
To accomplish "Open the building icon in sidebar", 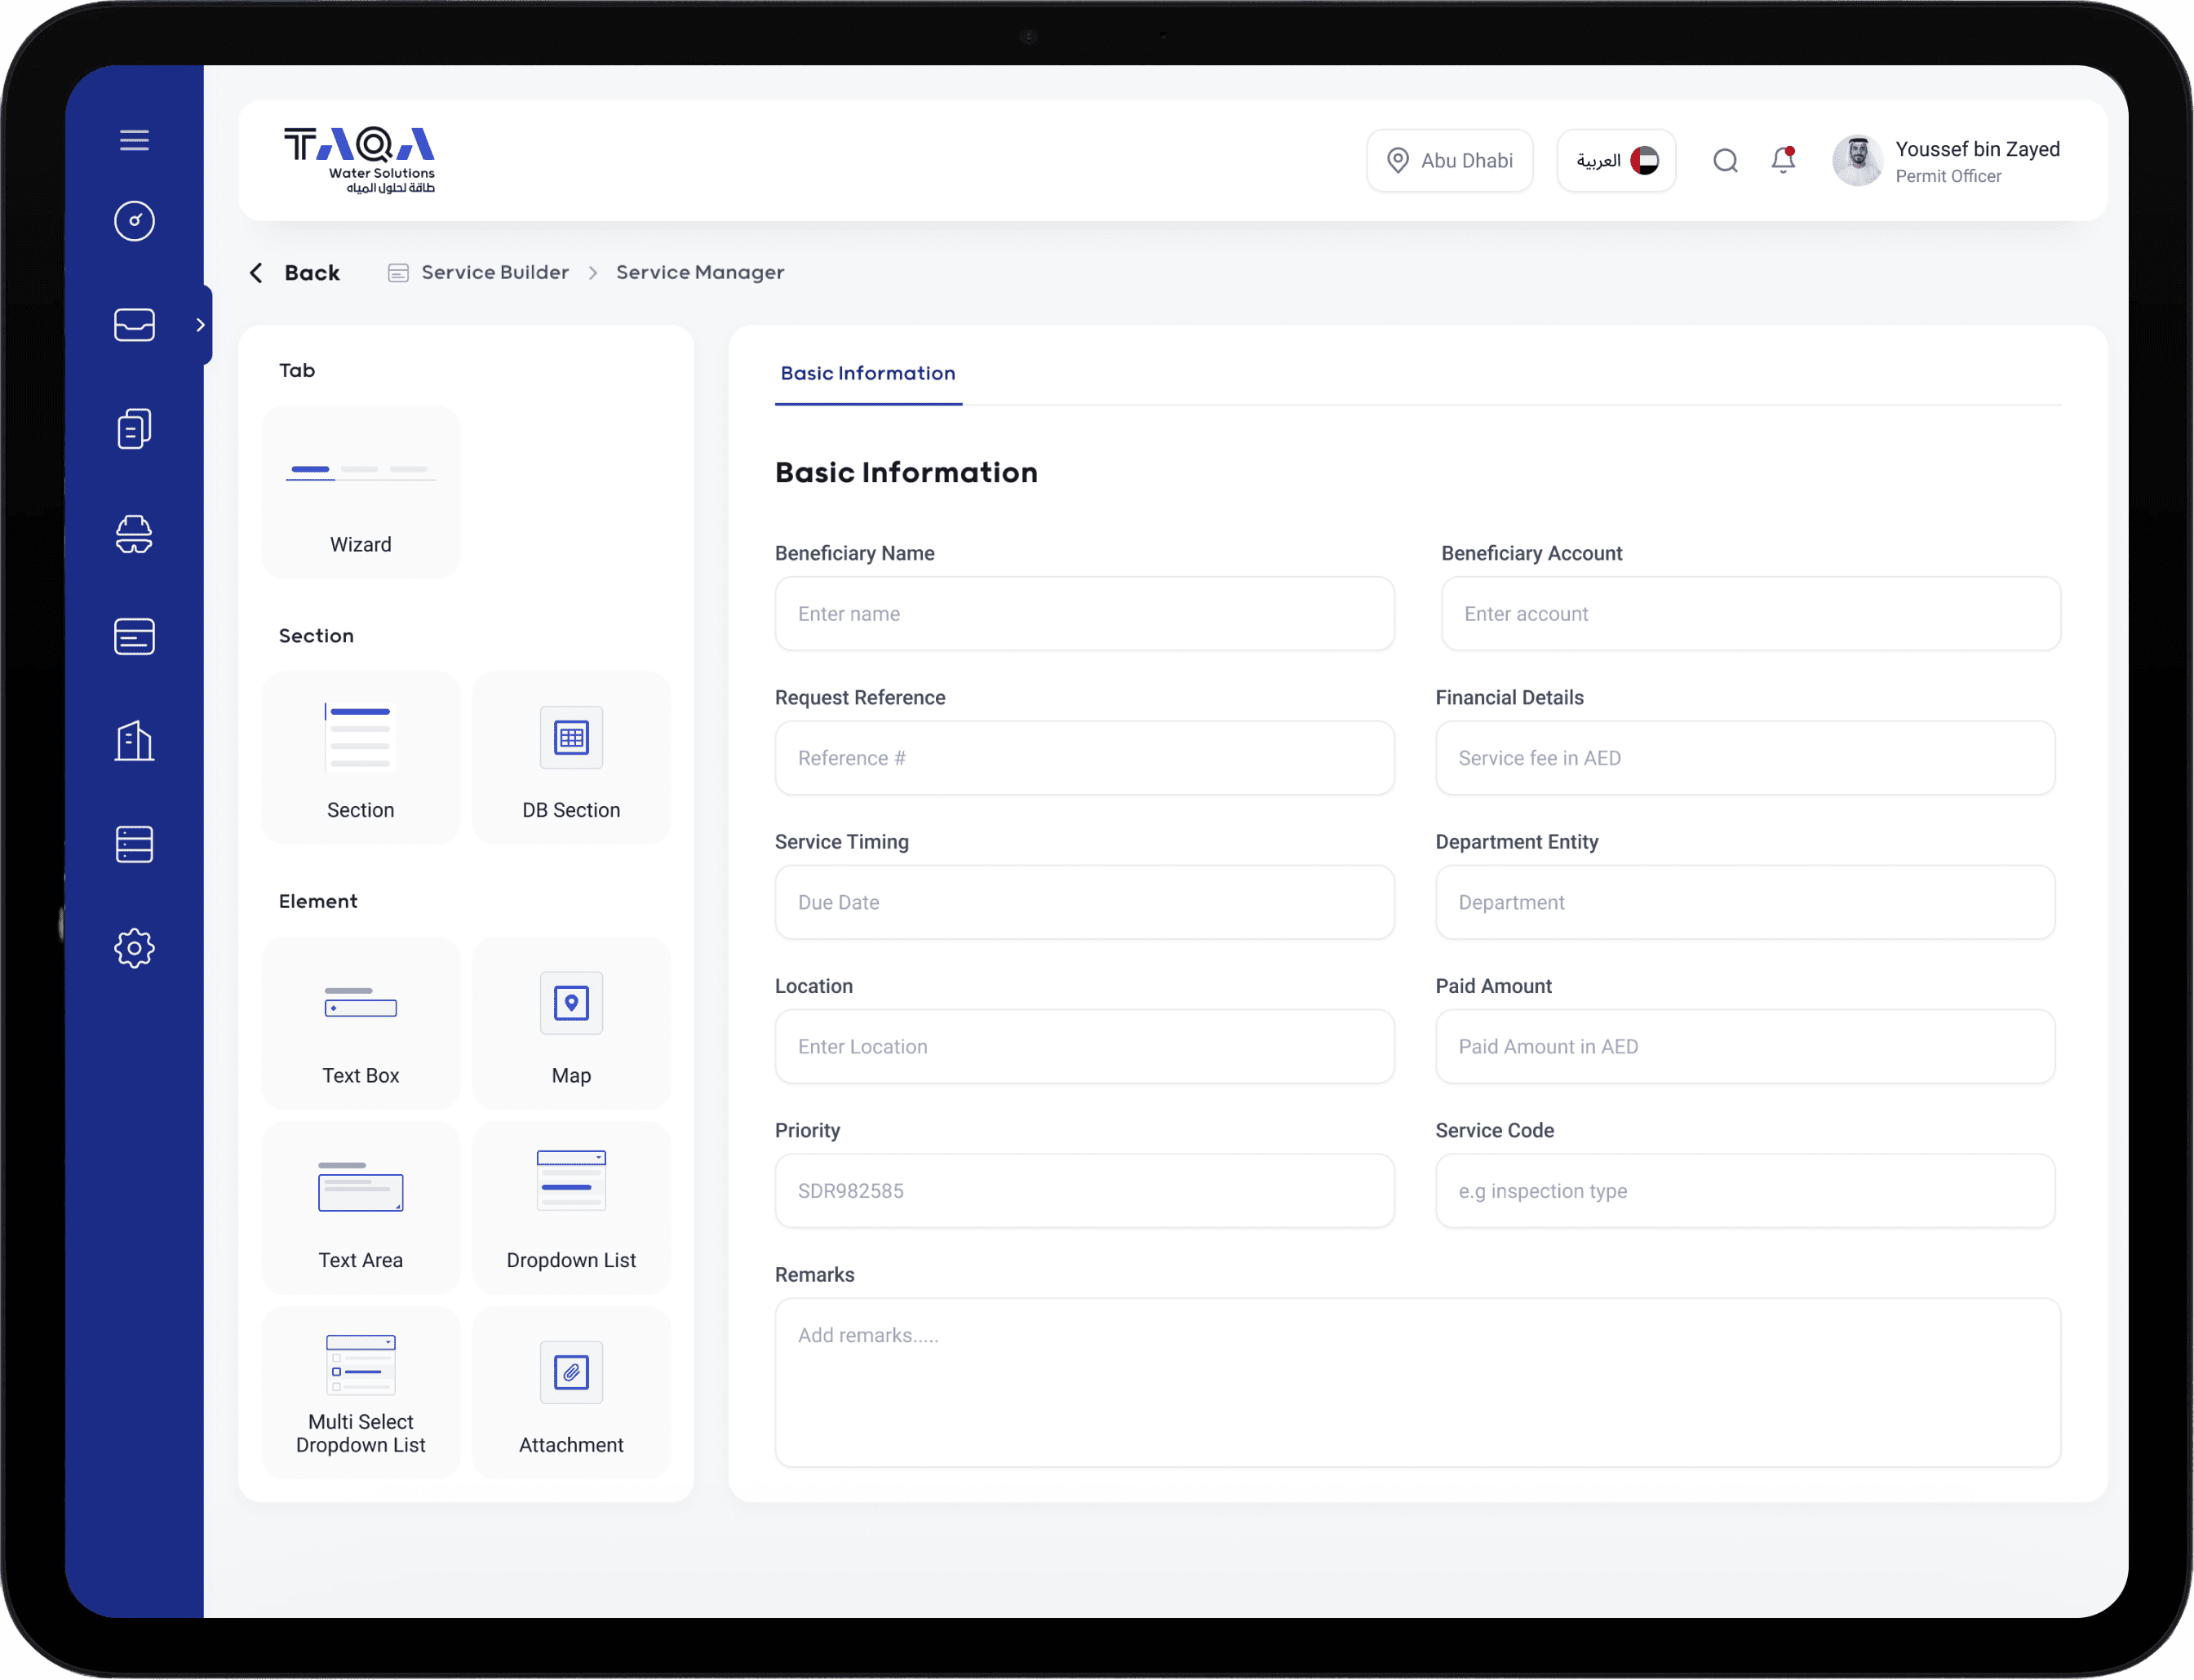I will point(134,741).
